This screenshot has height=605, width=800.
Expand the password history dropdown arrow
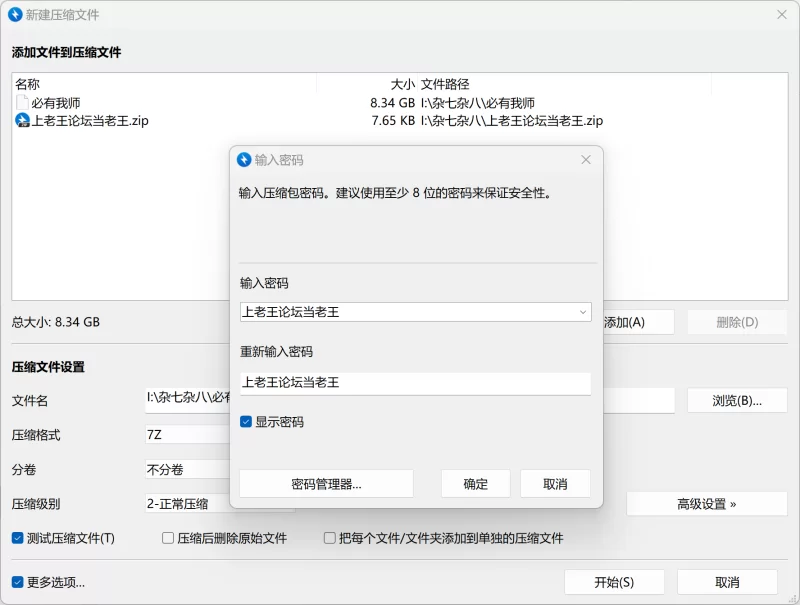point(583,312)
